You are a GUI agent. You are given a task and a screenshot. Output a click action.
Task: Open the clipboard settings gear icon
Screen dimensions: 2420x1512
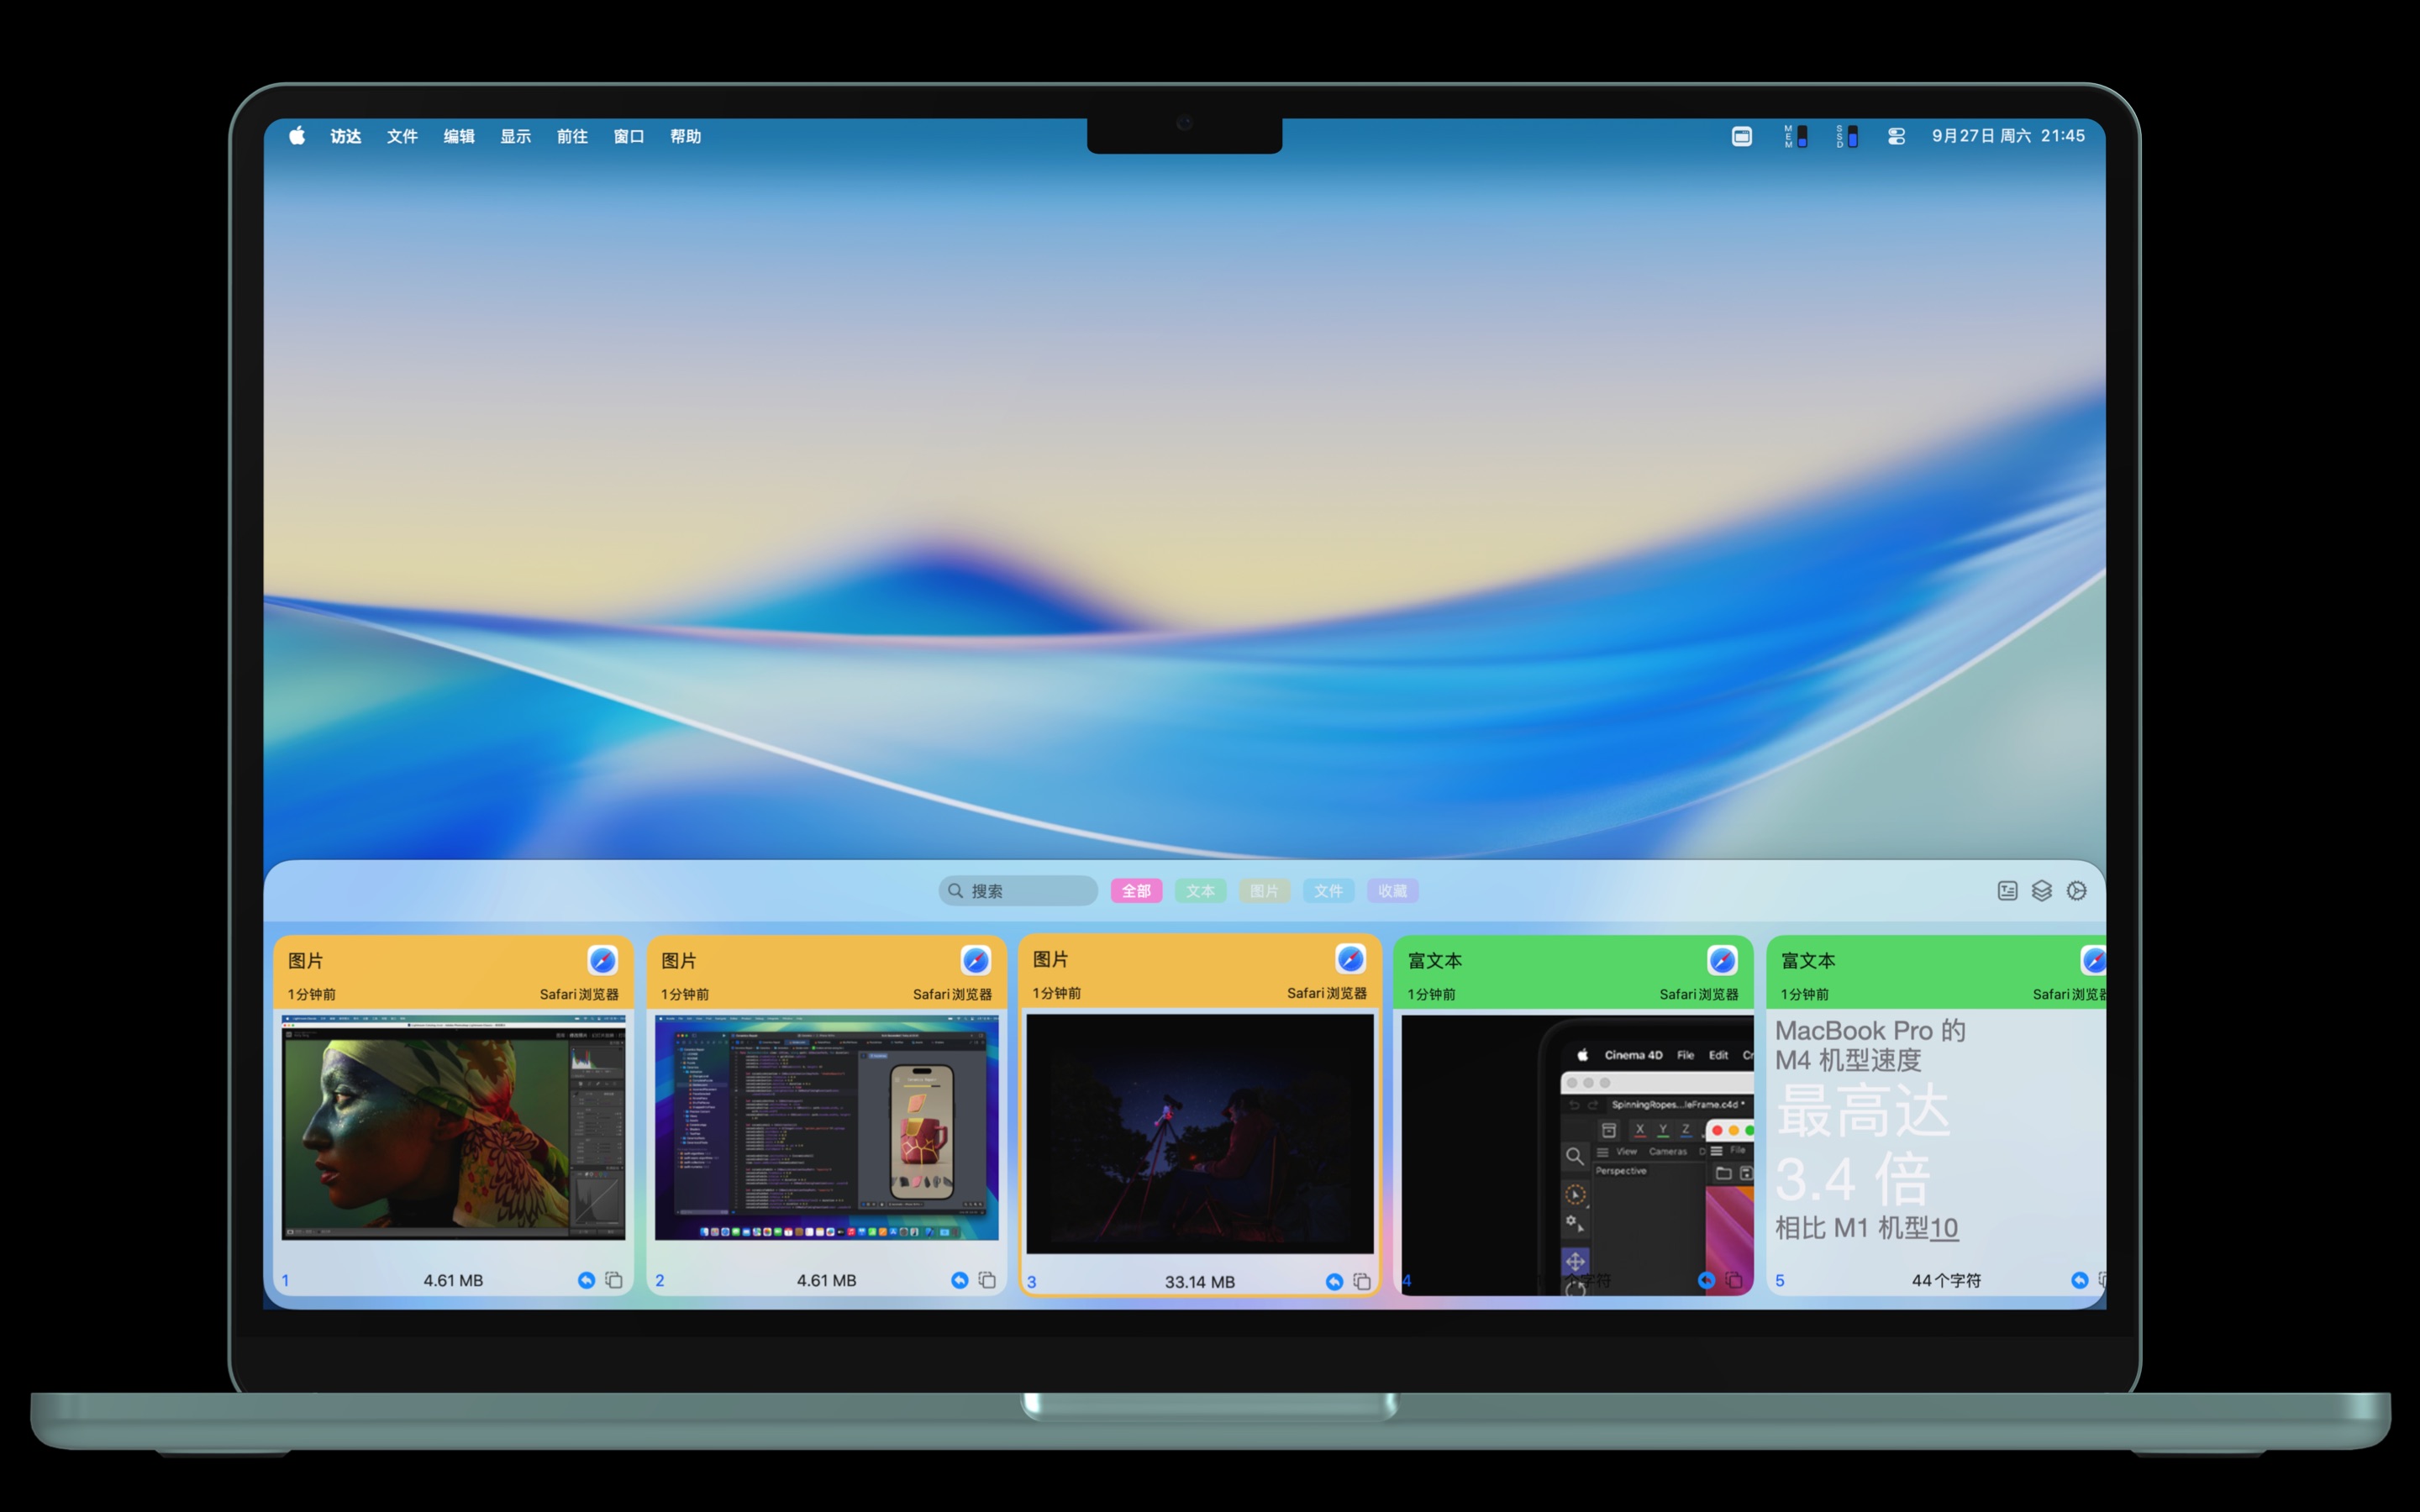click(2076, 890)
